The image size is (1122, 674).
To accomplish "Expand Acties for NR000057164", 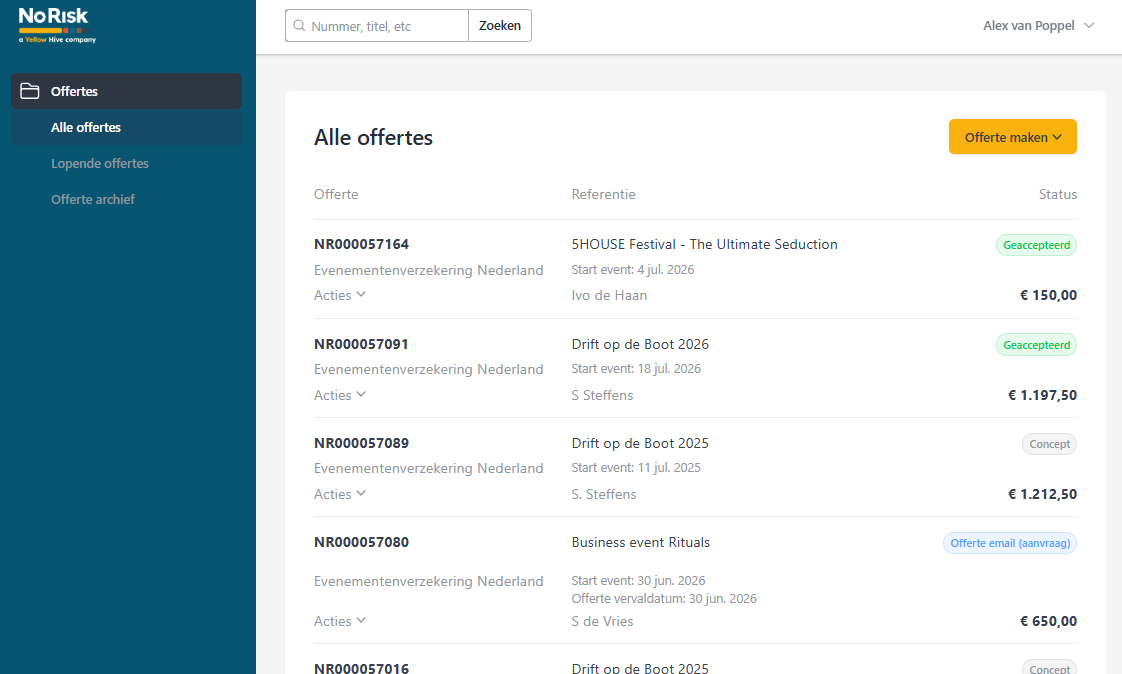I will coord(340,295).
